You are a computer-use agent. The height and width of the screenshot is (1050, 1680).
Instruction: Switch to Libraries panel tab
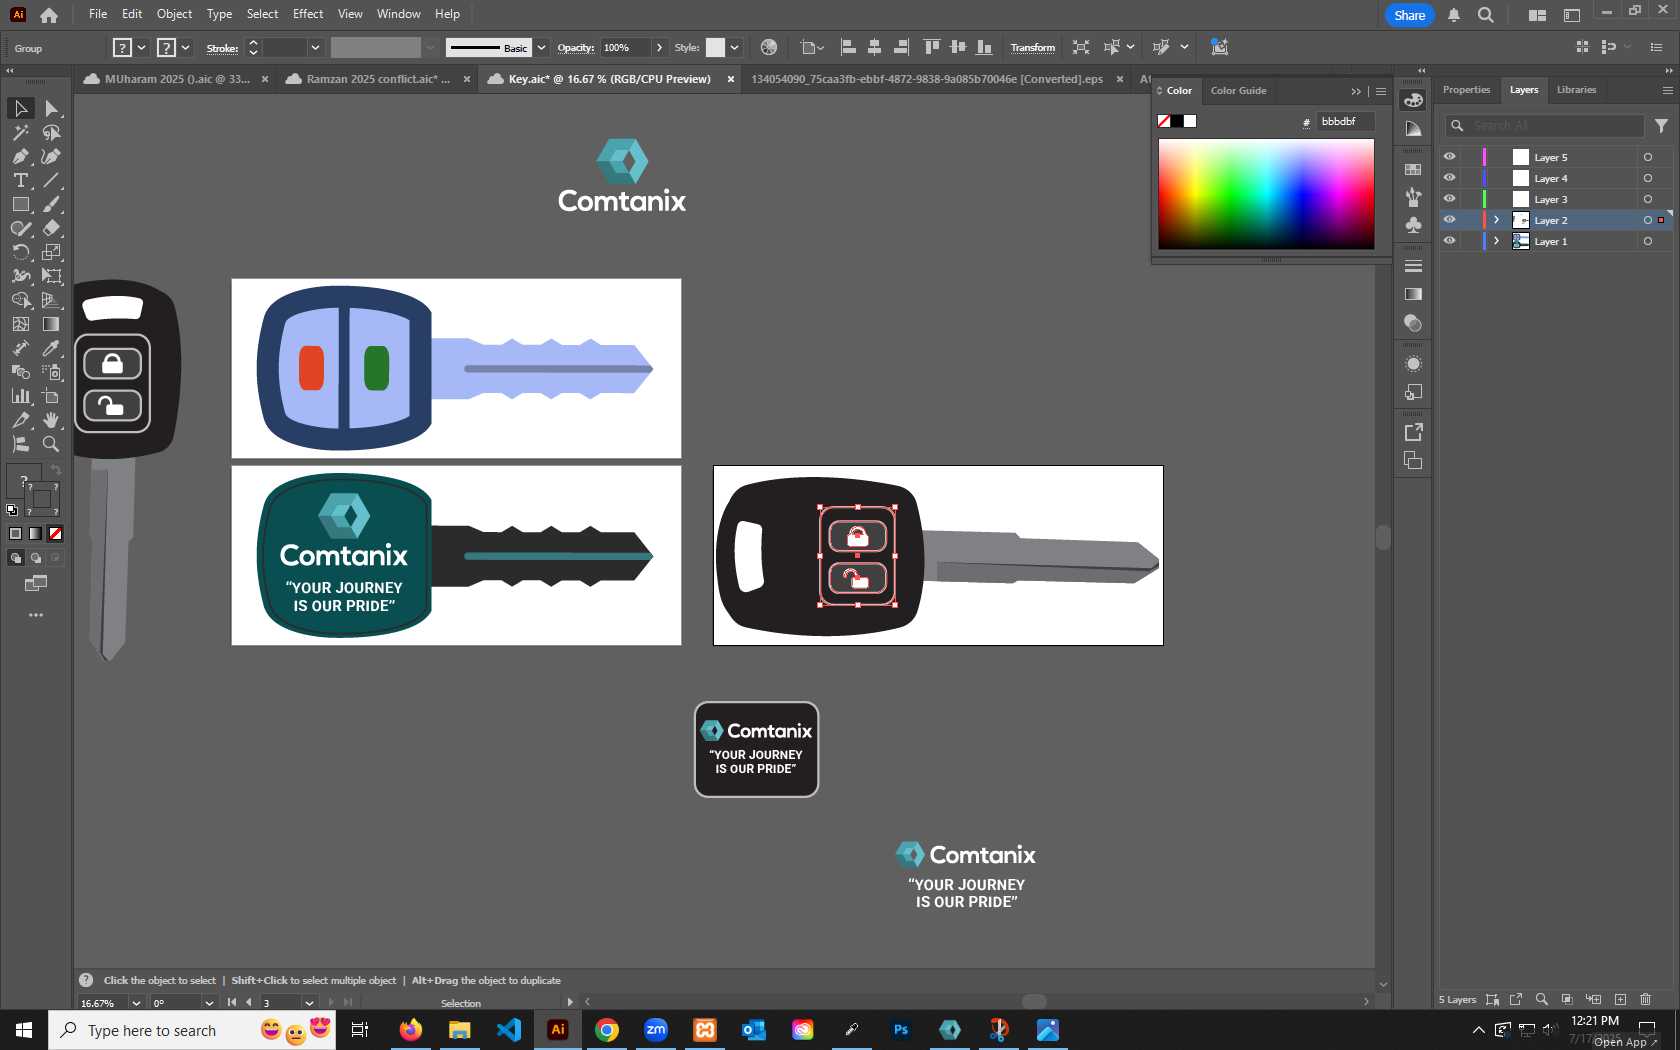[1576, 90]
